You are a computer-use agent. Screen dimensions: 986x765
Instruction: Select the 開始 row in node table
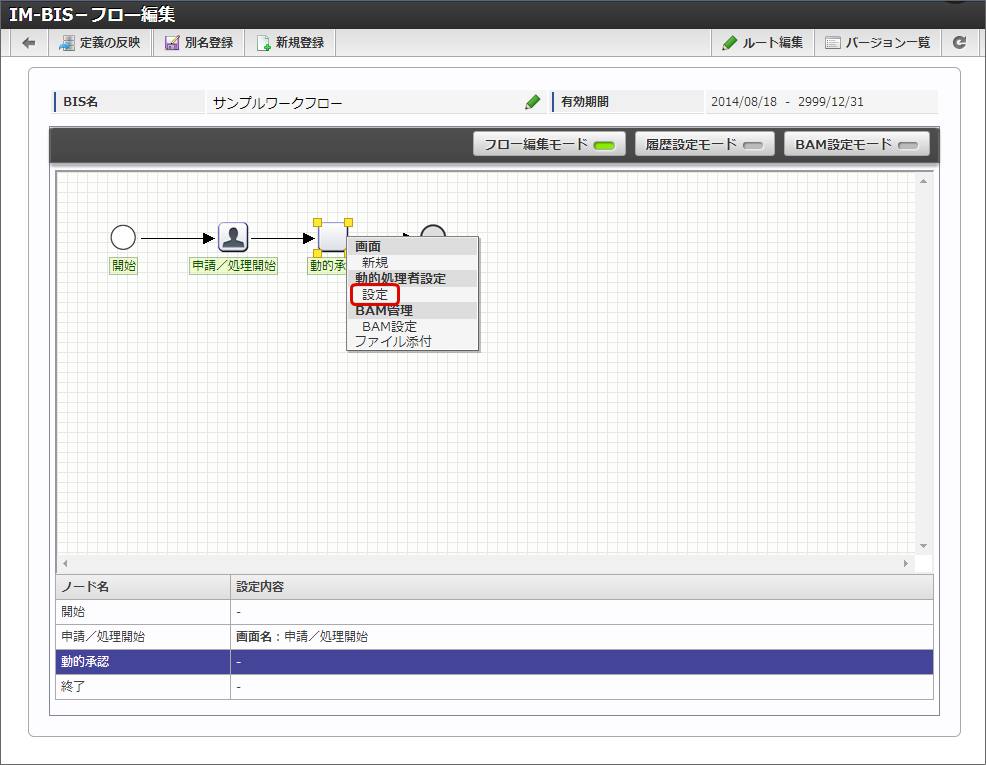494,612
